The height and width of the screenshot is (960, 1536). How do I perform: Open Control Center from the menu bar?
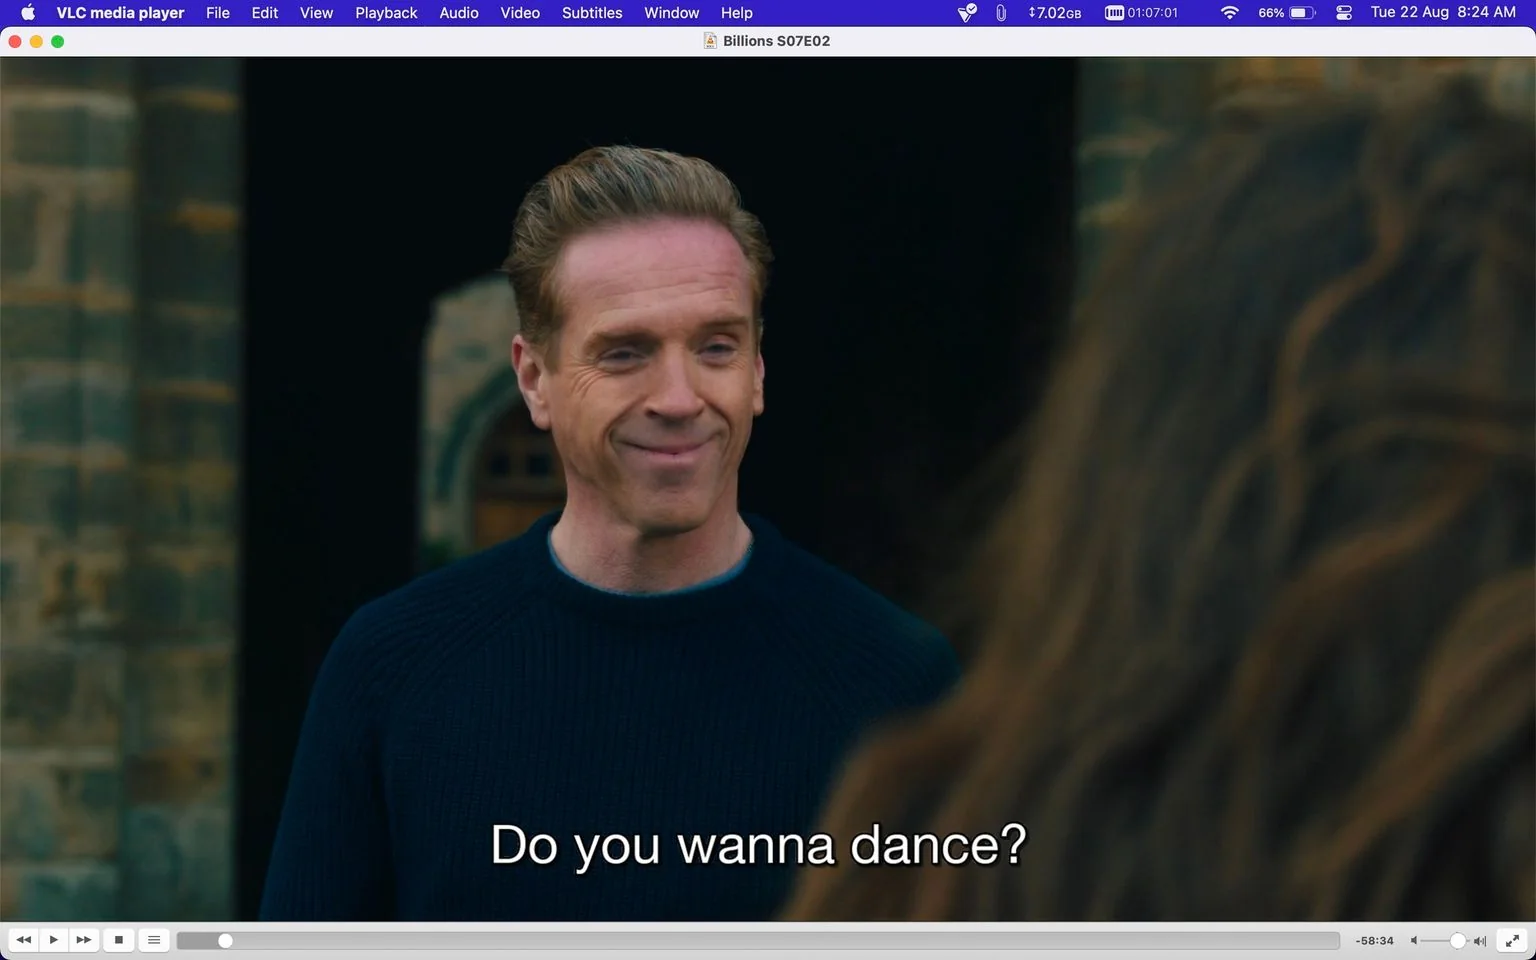click(x=1344, y=13)
